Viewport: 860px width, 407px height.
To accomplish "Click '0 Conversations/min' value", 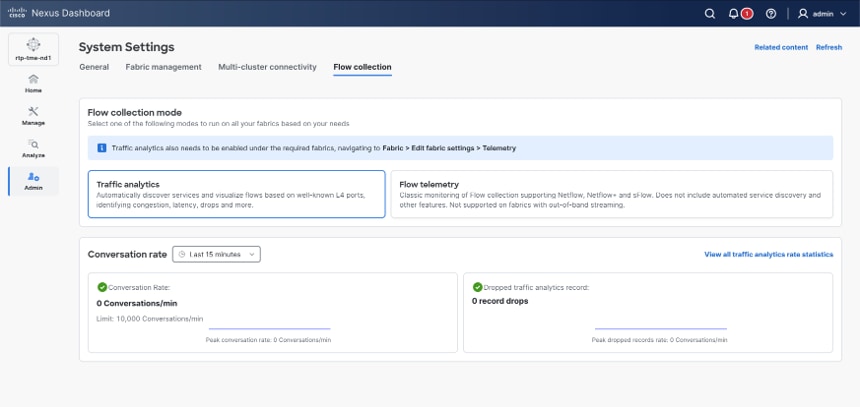I will [x=137, y=303].
